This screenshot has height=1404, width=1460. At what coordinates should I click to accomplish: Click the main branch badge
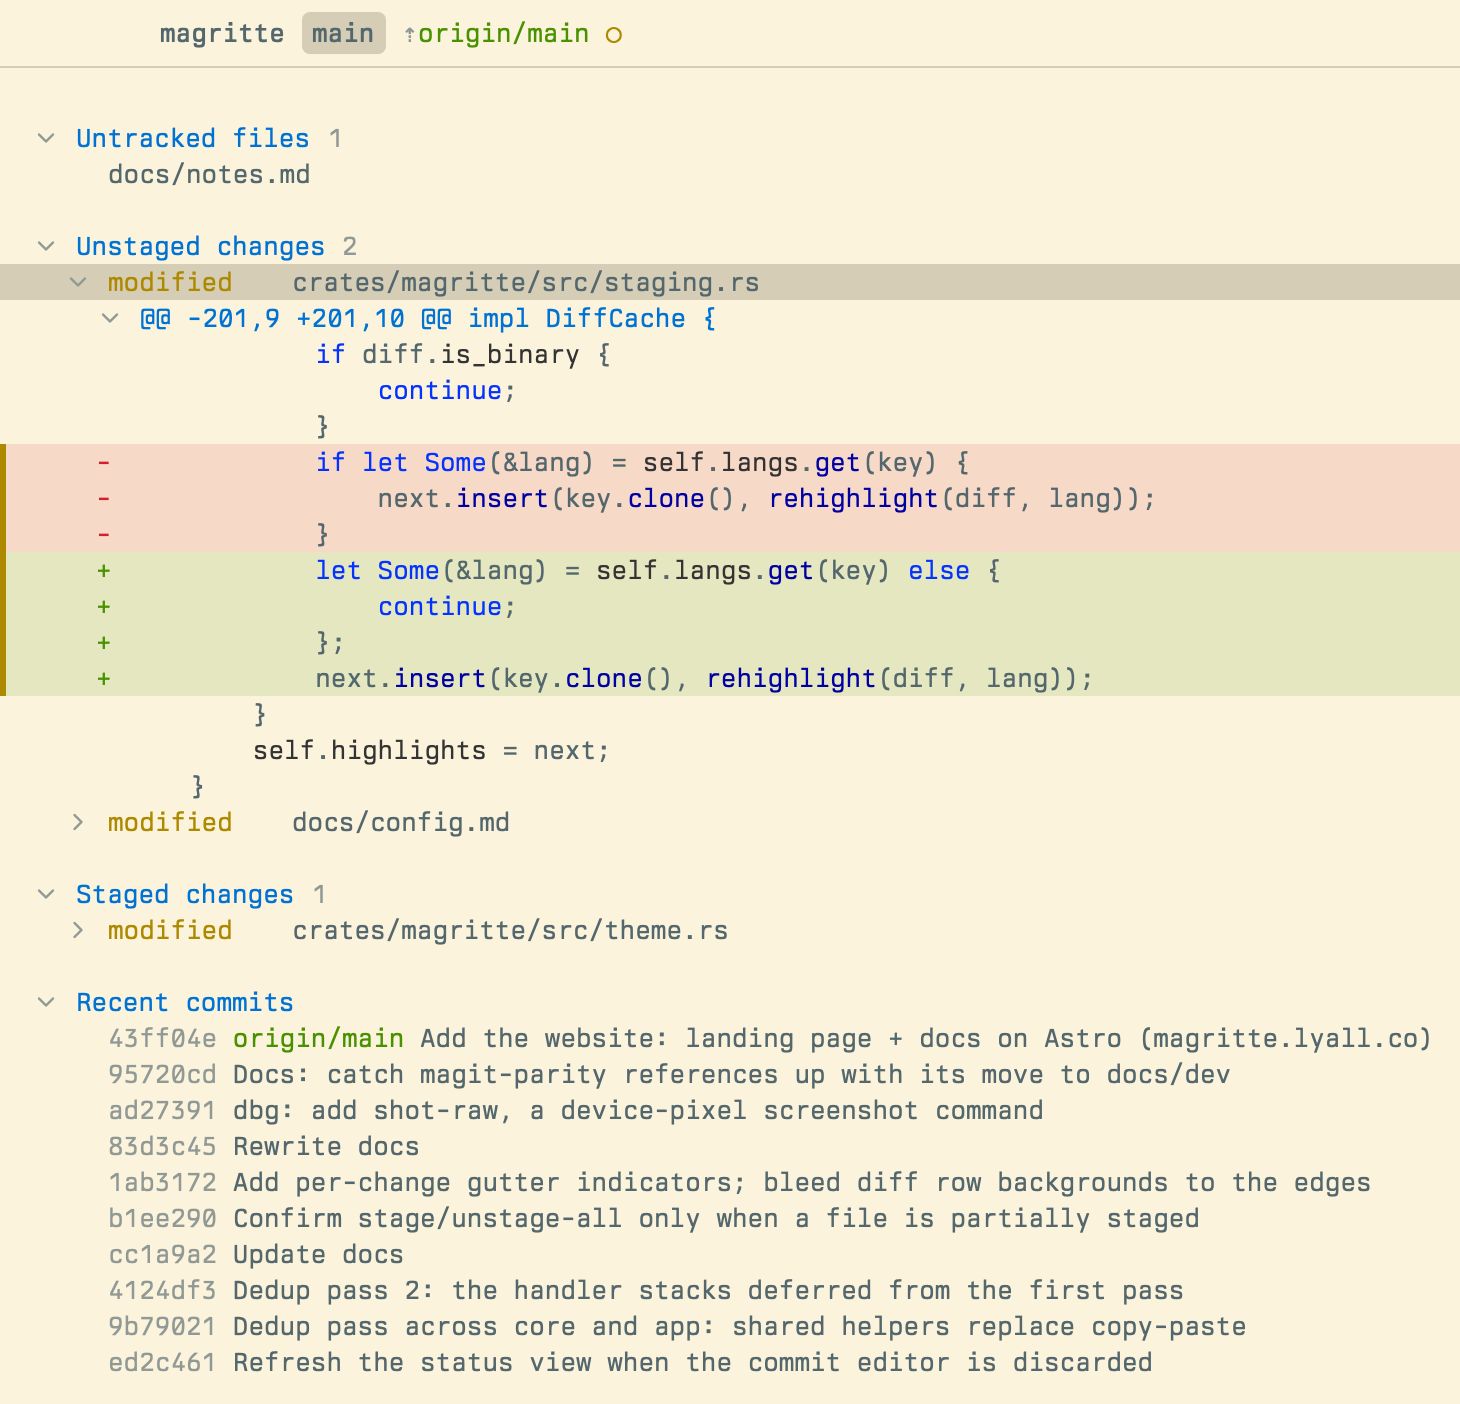(343, 34)
